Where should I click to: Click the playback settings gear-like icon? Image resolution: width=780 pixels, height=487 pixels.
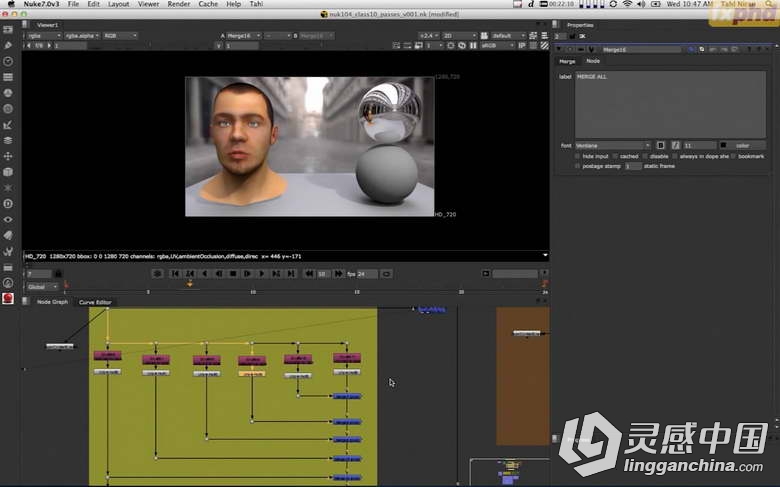(x=158, y=274)
